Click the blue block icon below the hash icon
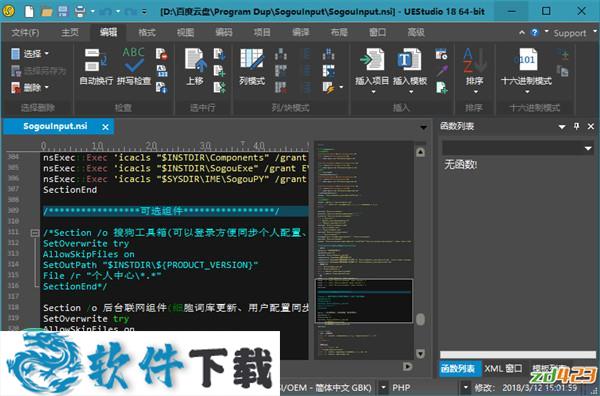 [x=328, y=71]
